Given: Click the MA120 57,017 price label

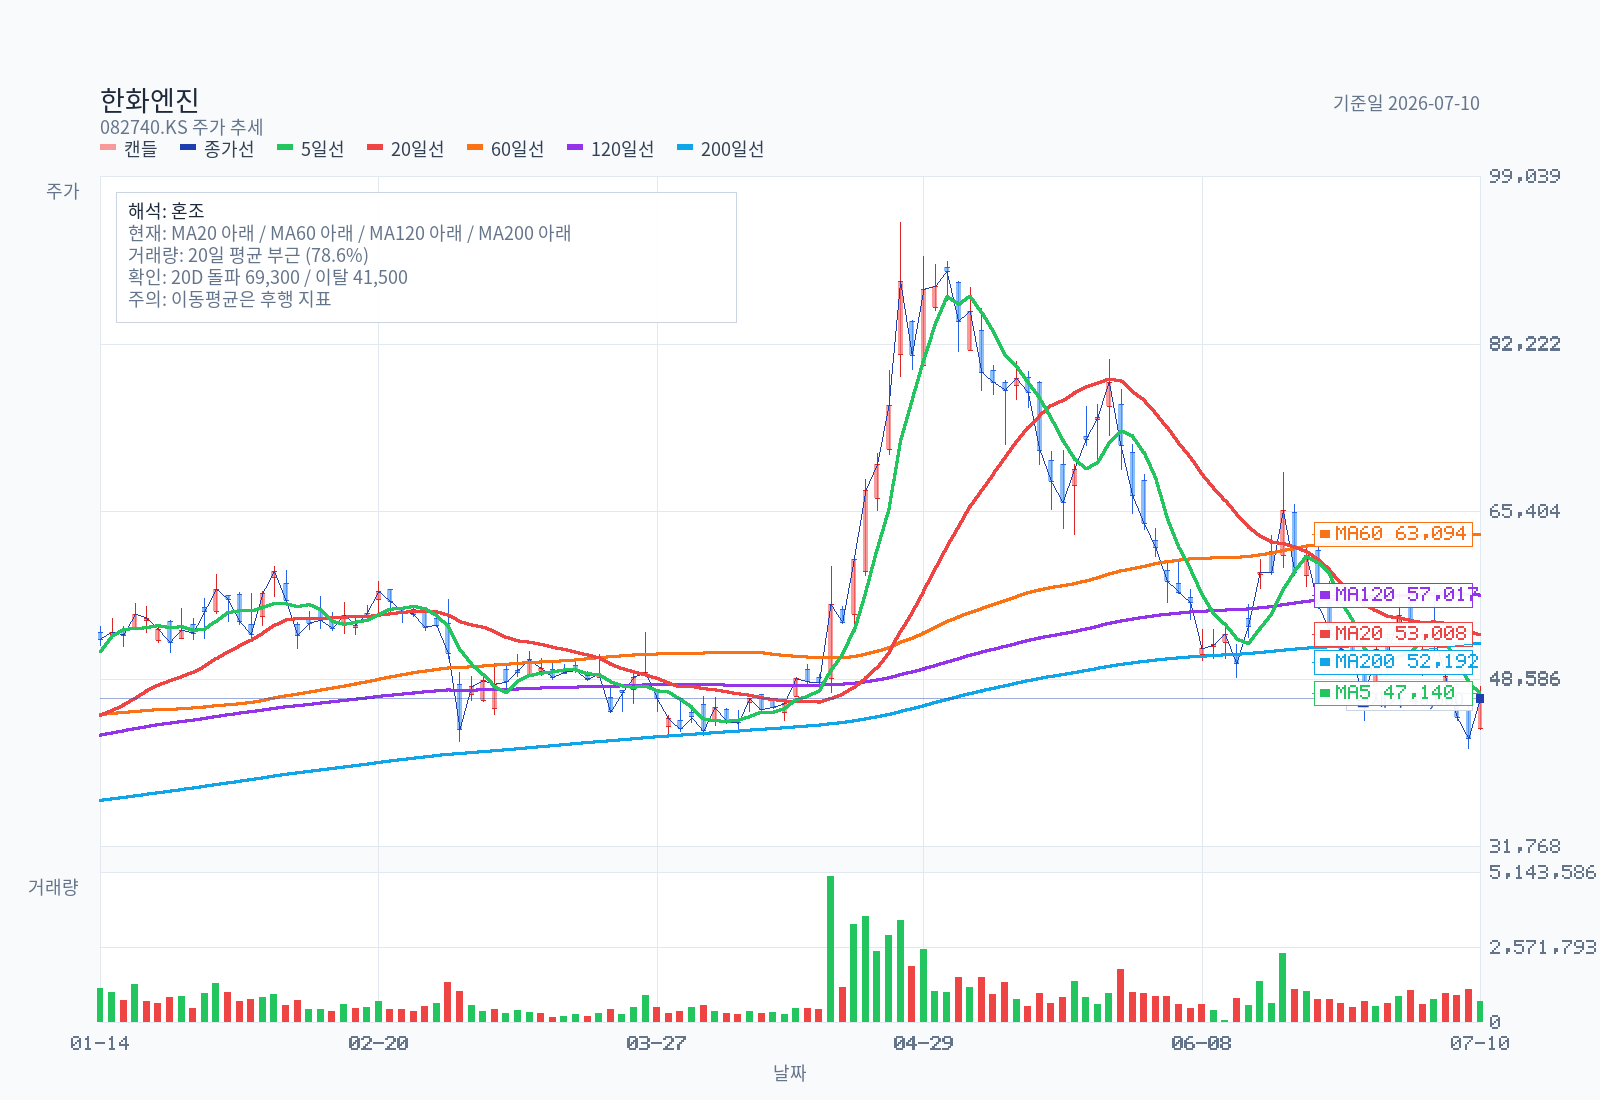Looking at the screenshot, I should tap(1394, 595).
